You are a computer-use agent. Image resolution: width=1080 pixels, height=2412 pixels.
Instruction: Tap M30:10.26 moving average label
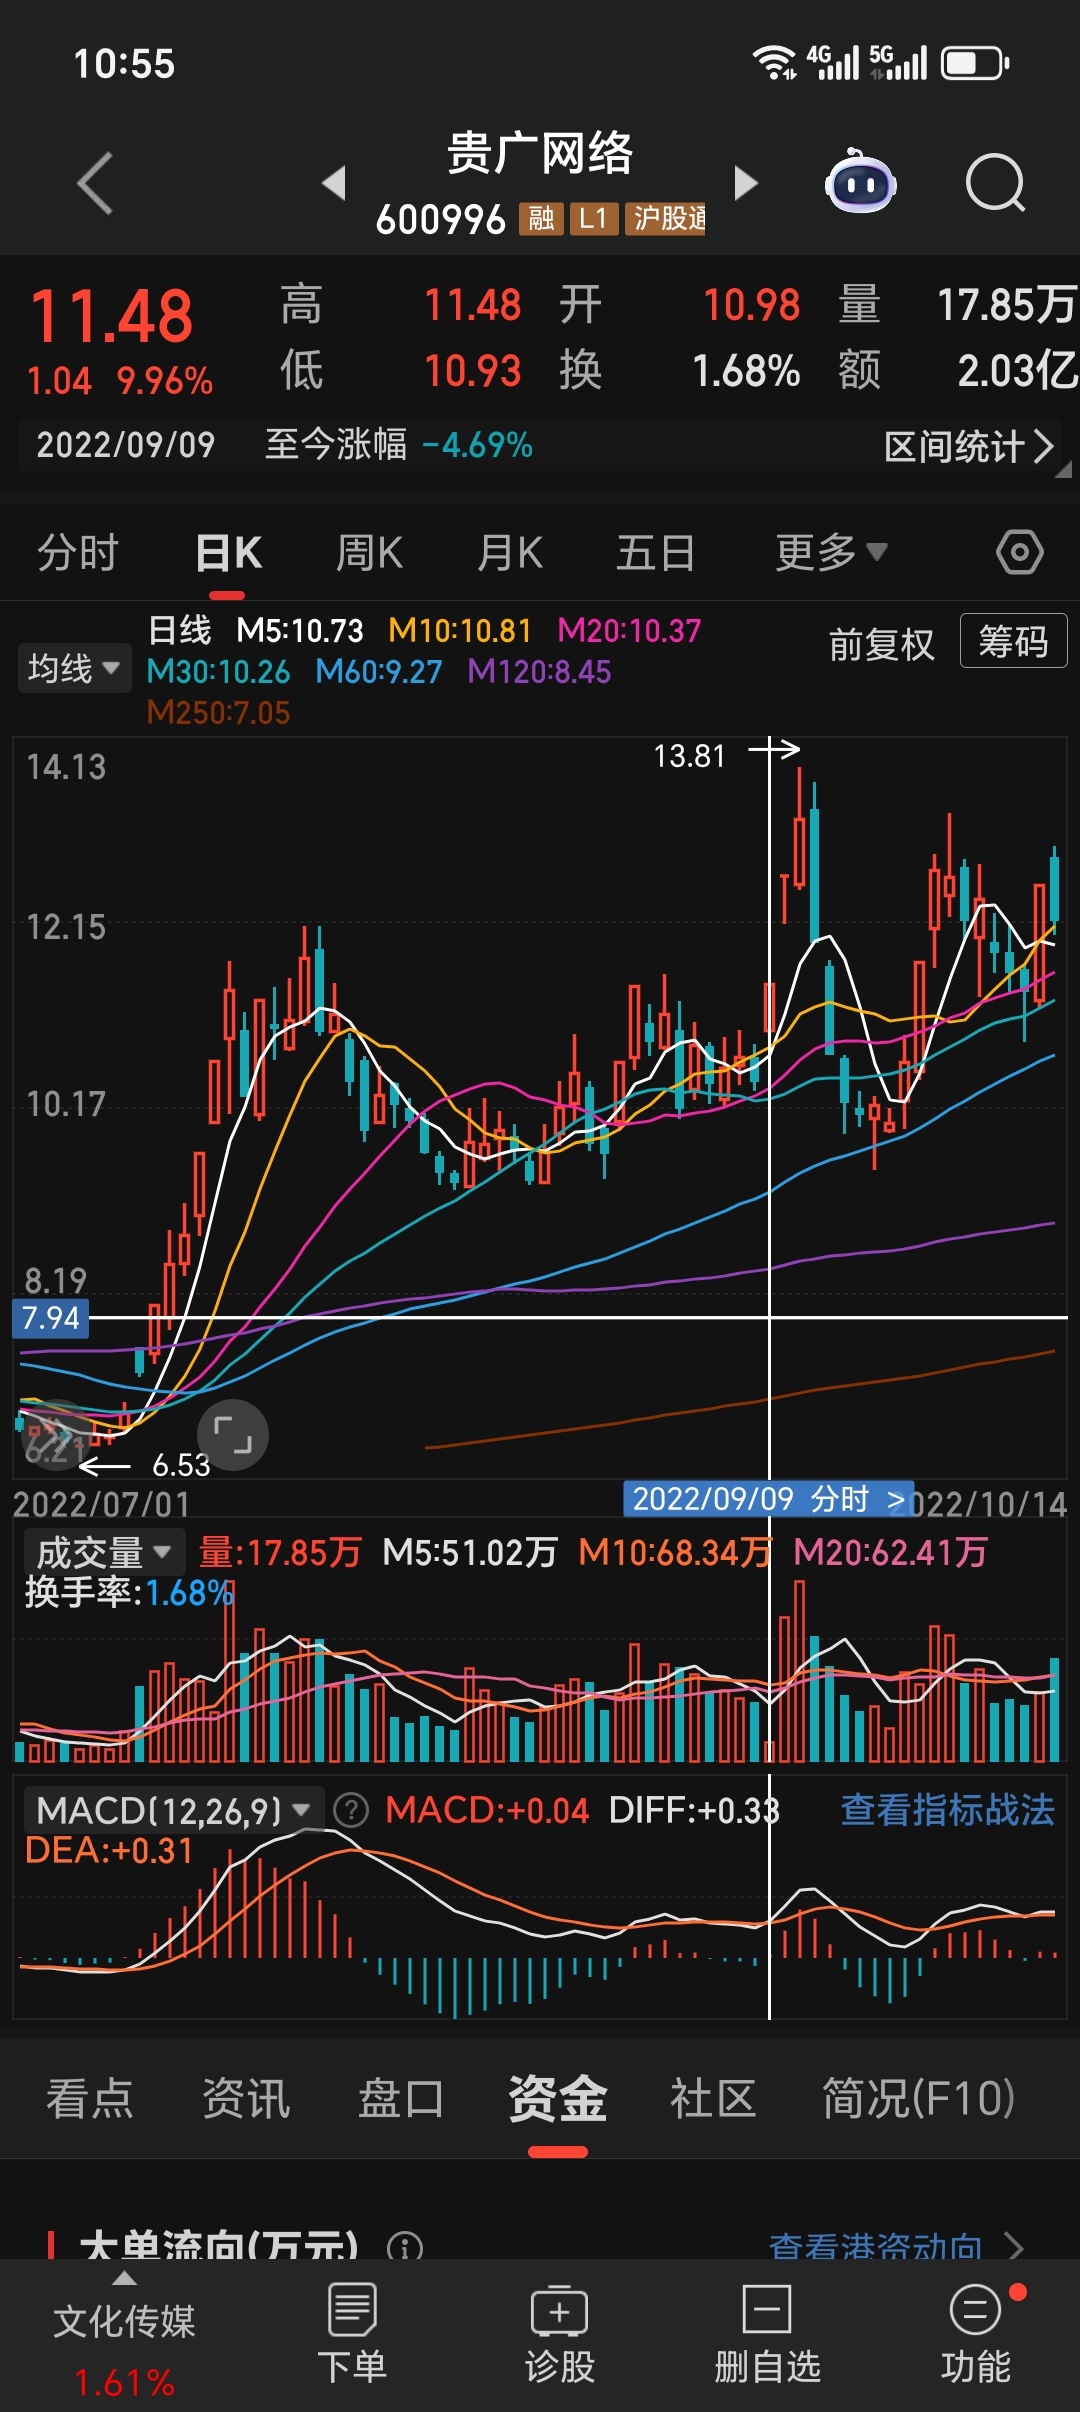[x=218, y=672]
